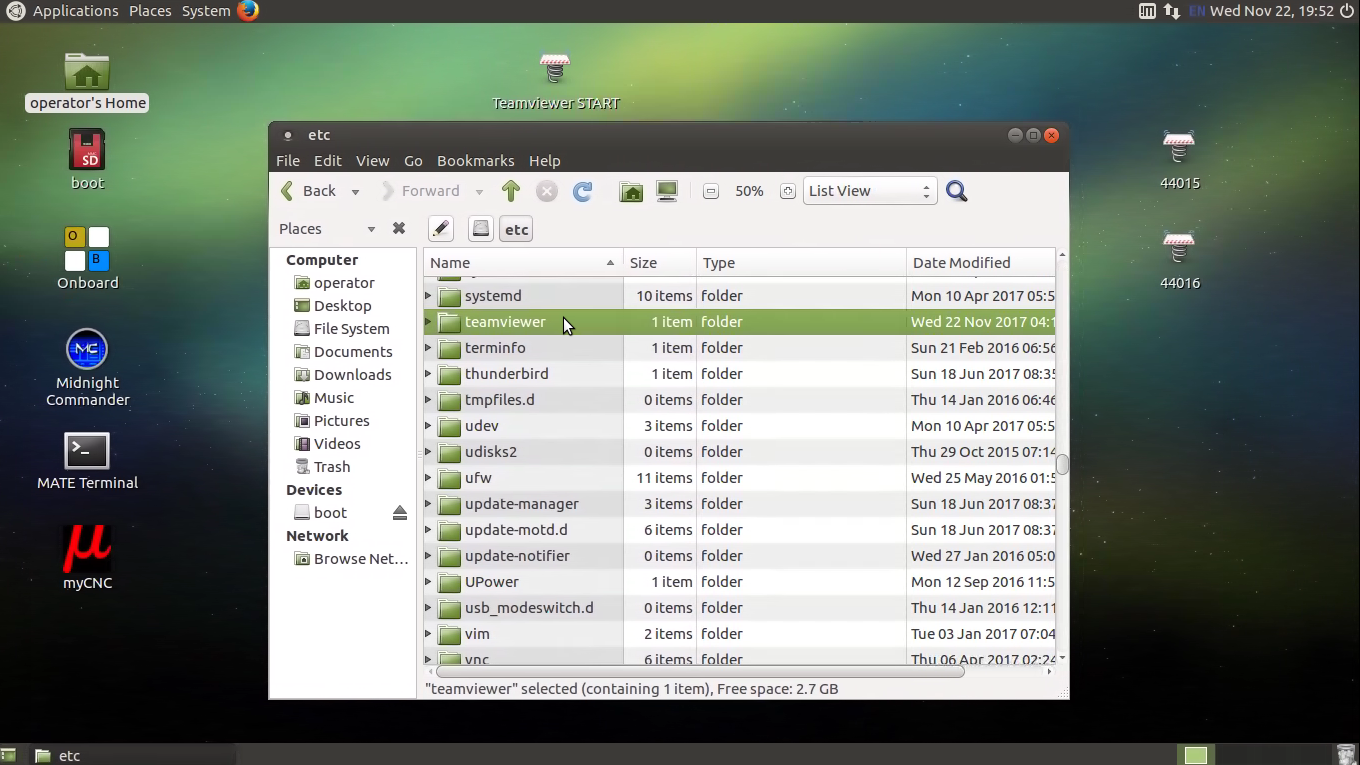Click the vertical scrollbar handle
1360x765 pixels.
point(1062,465)
